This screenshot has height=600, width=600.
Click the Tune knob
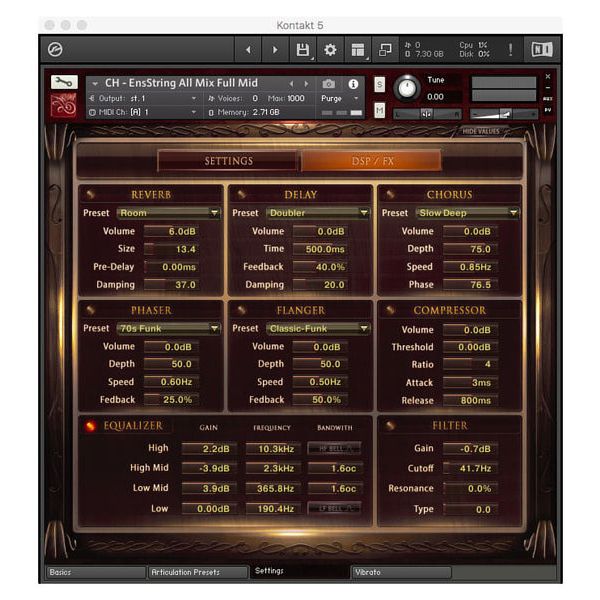(x=407, y=88)
